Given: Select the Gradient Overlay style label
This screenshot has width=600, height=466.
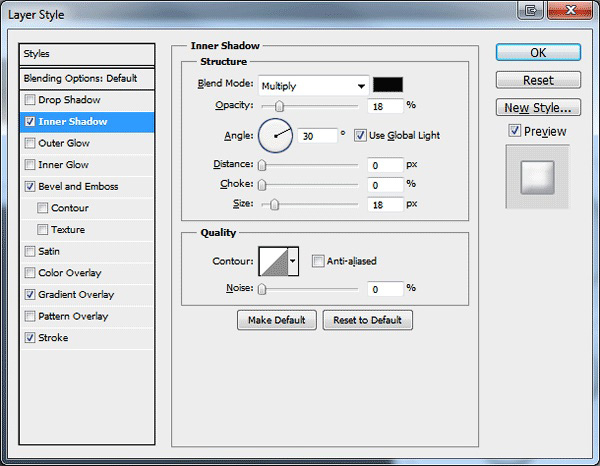Looking at the screenshot, I should pyautogui.click(x=76, y=295).
